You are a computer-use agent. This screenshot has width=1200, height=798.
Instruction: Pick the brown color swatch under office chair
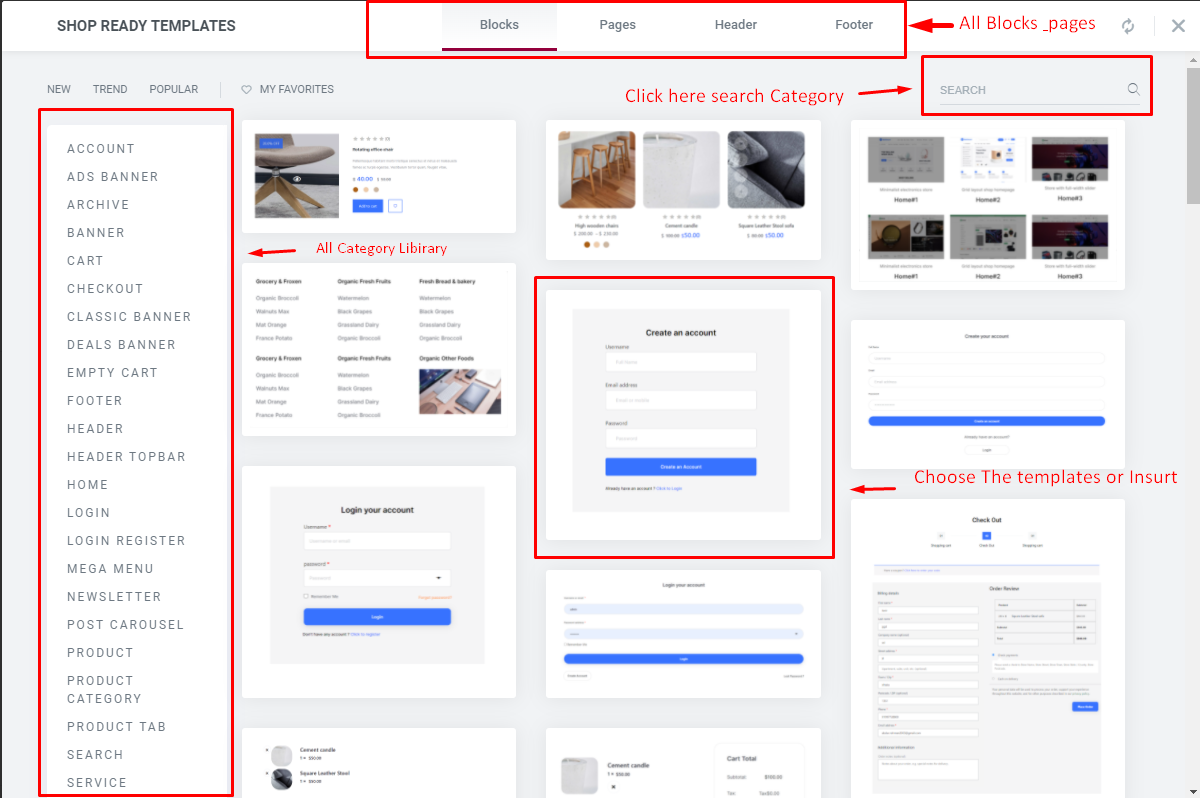point(355,189)
